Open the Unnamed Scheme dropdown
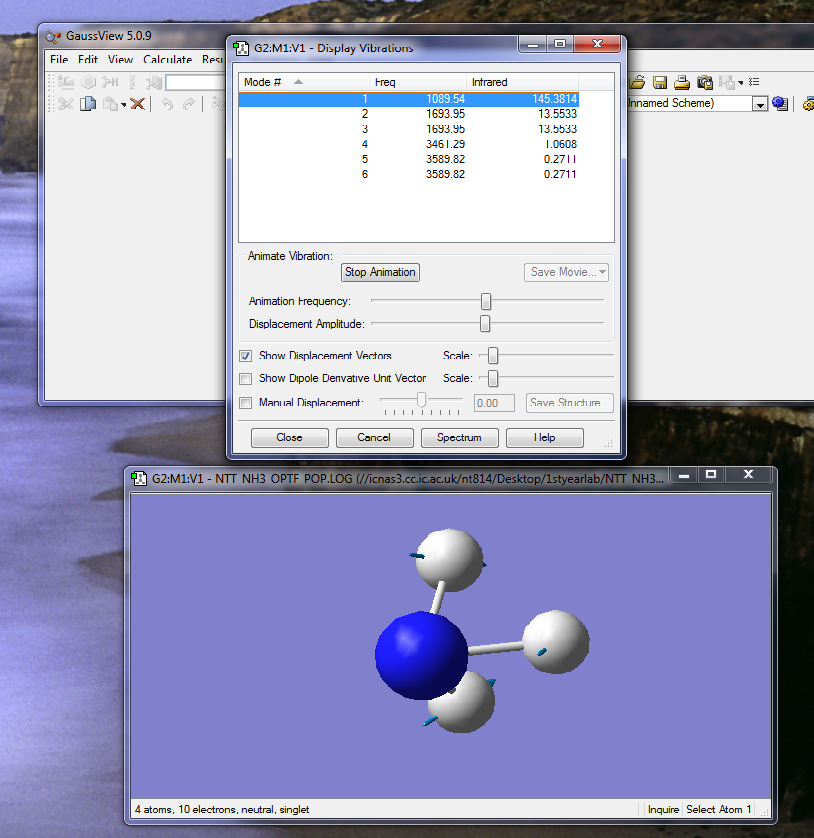This screenshot has height=838, width=814. pos(760,104)
